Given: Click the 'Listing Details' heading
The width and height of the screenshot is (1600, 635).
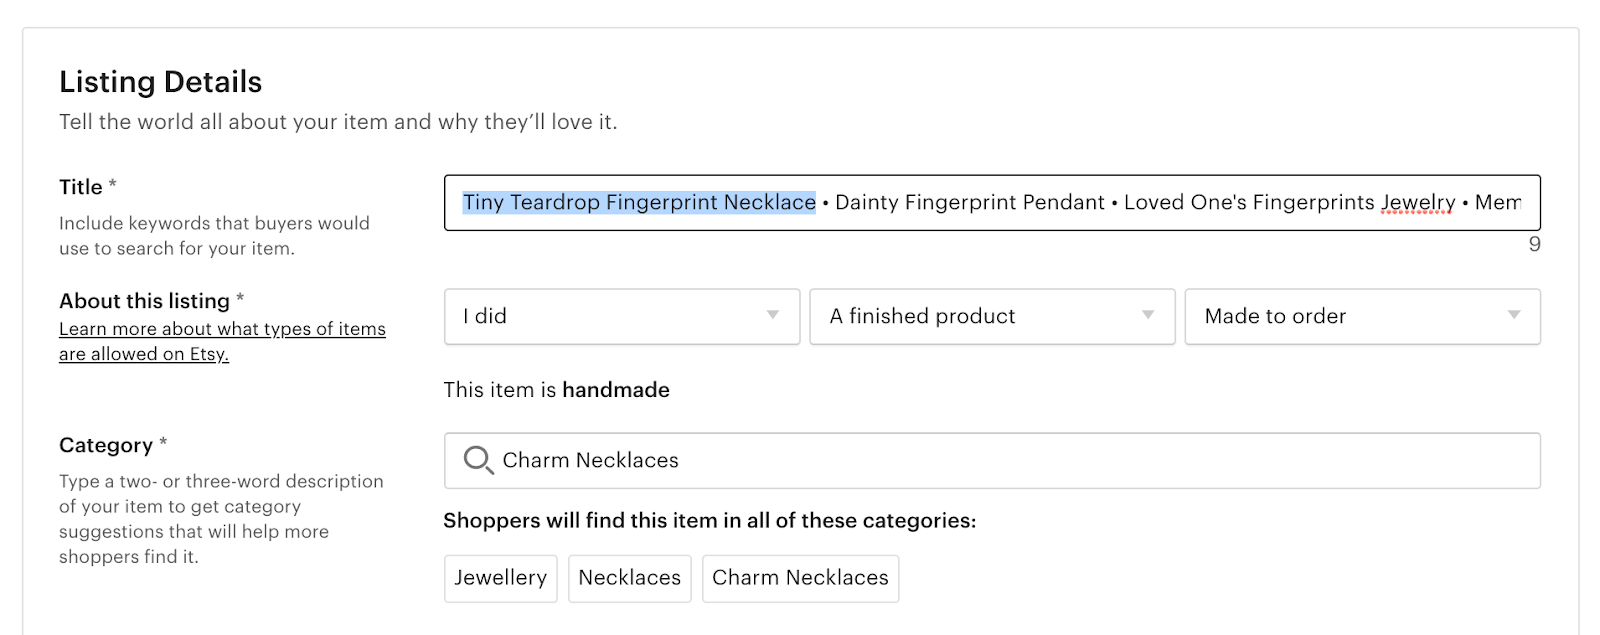Looking at the screenshot, I should tap(160, 82).
